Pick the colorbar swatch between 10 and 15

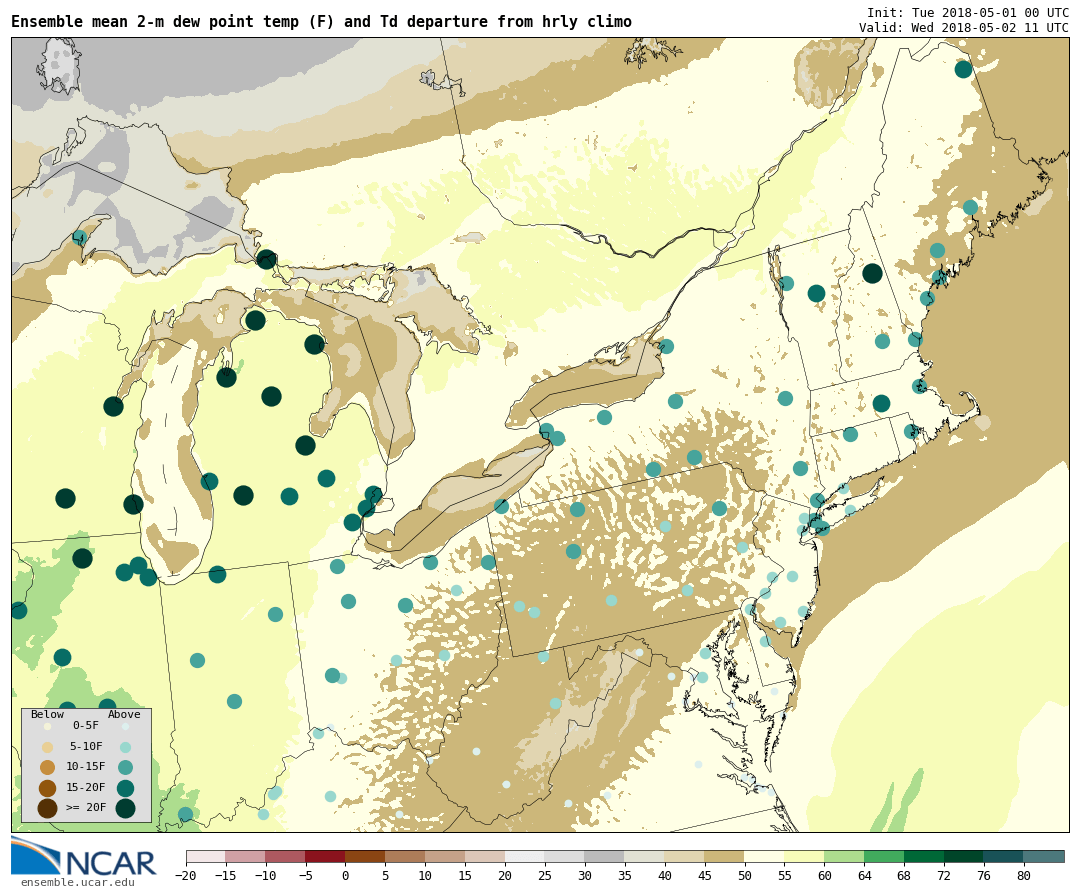pos(445,856)
